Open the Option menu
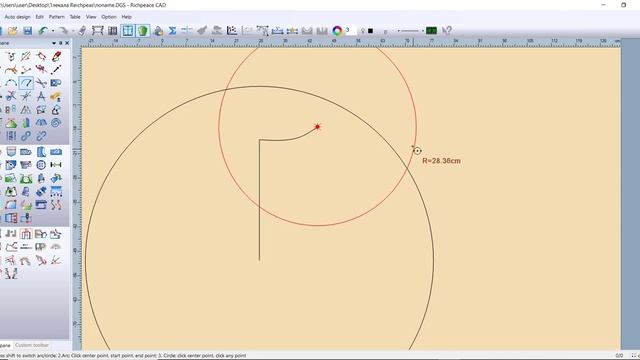The image size is (640, 360). click(x=109, y=17)
